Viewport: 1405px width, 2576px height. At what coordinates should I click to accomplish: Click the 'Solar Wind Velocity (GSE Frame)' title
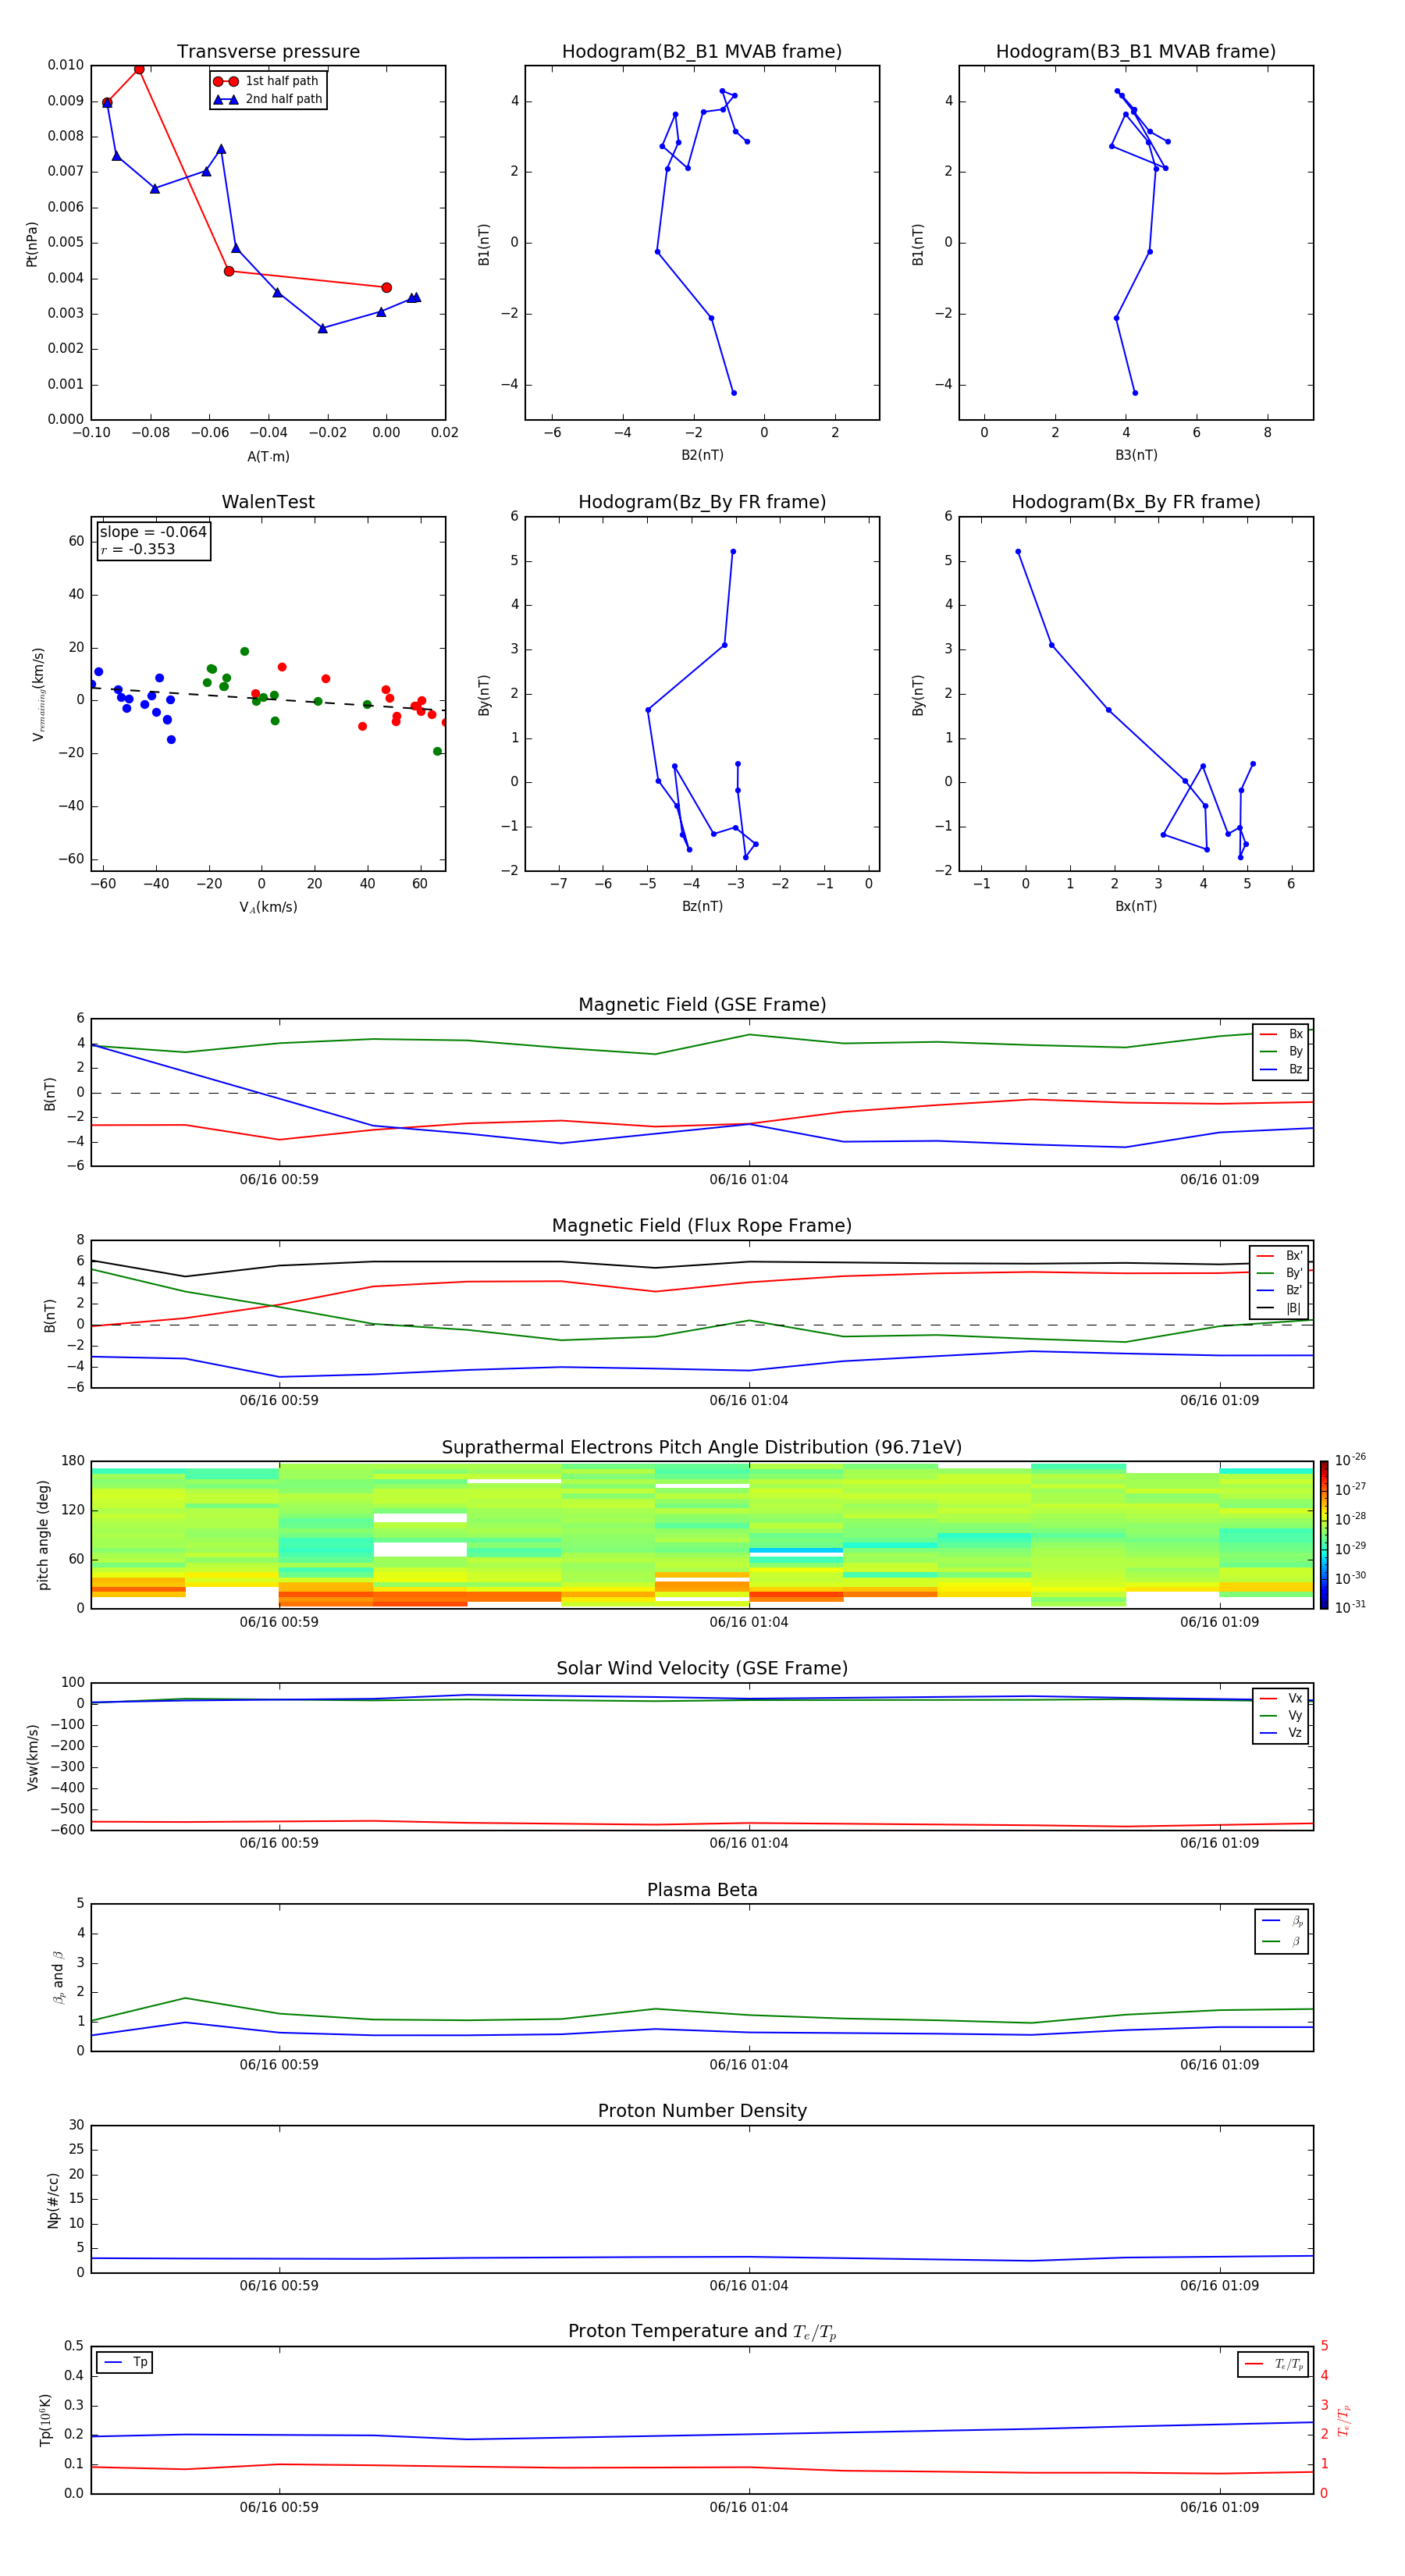pos(702,1668)
